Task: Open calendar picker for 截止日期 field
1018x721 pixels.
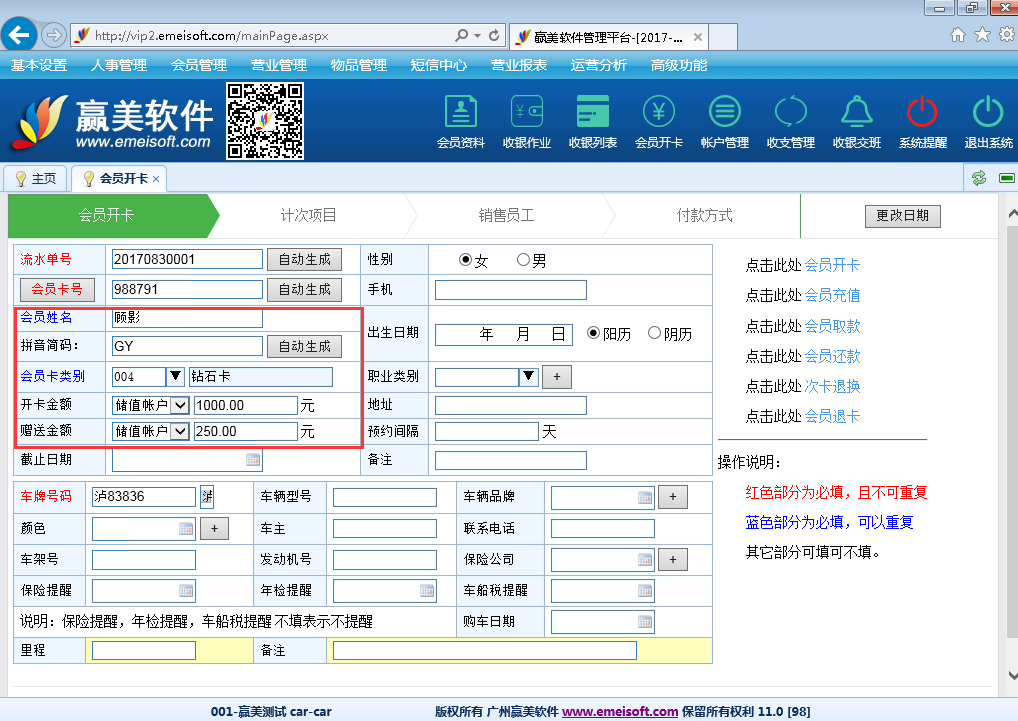Action: (253, 460)
